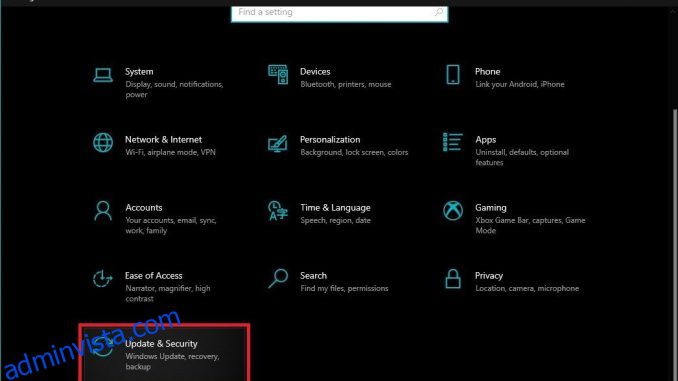Click the Ease of Access icon
678x381 pixels.
coord(102,279)
